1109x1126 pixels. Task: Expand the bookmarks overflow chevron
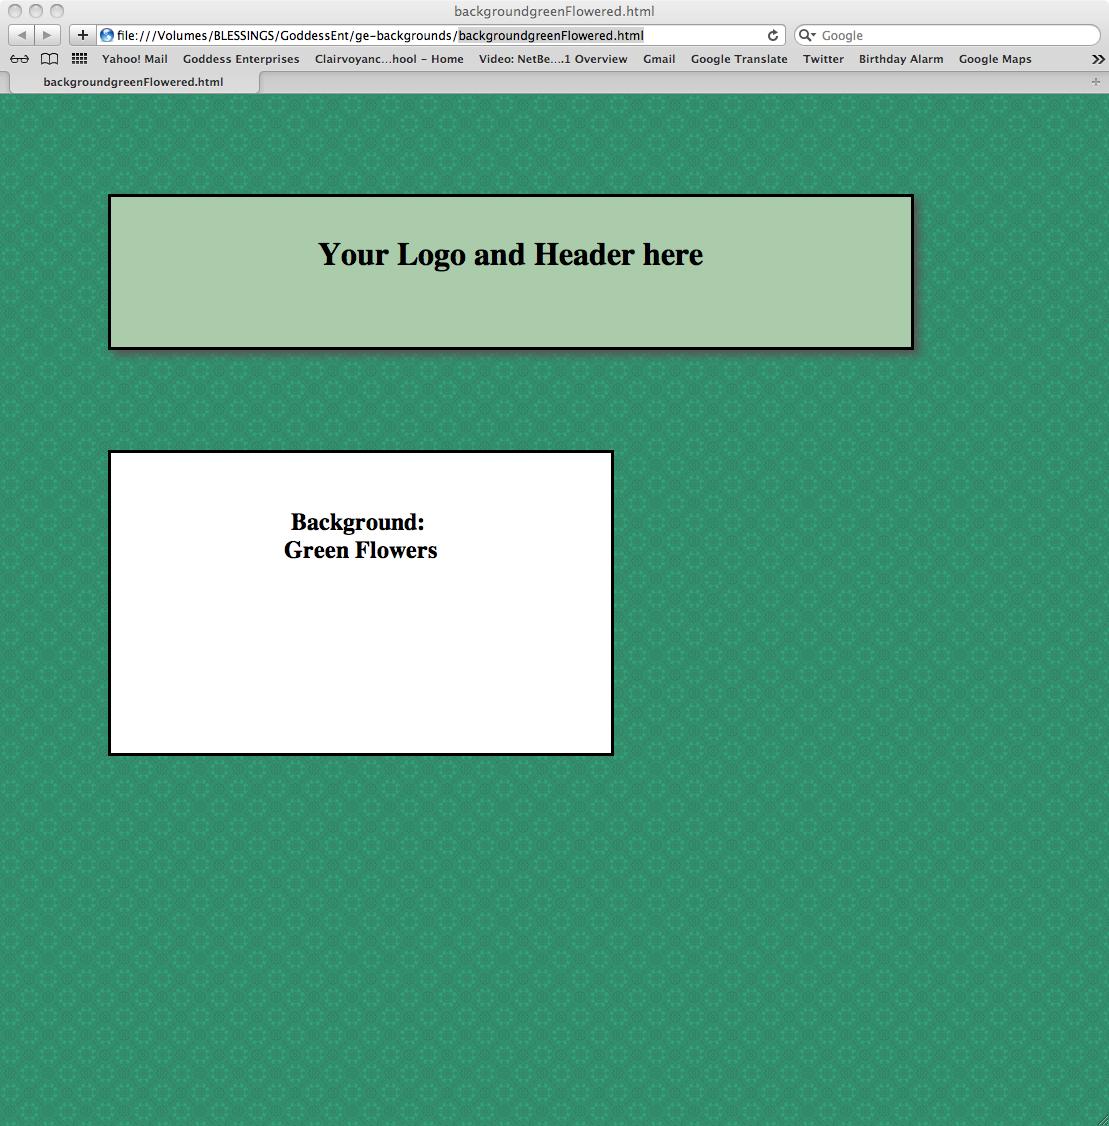(1098, 60)
